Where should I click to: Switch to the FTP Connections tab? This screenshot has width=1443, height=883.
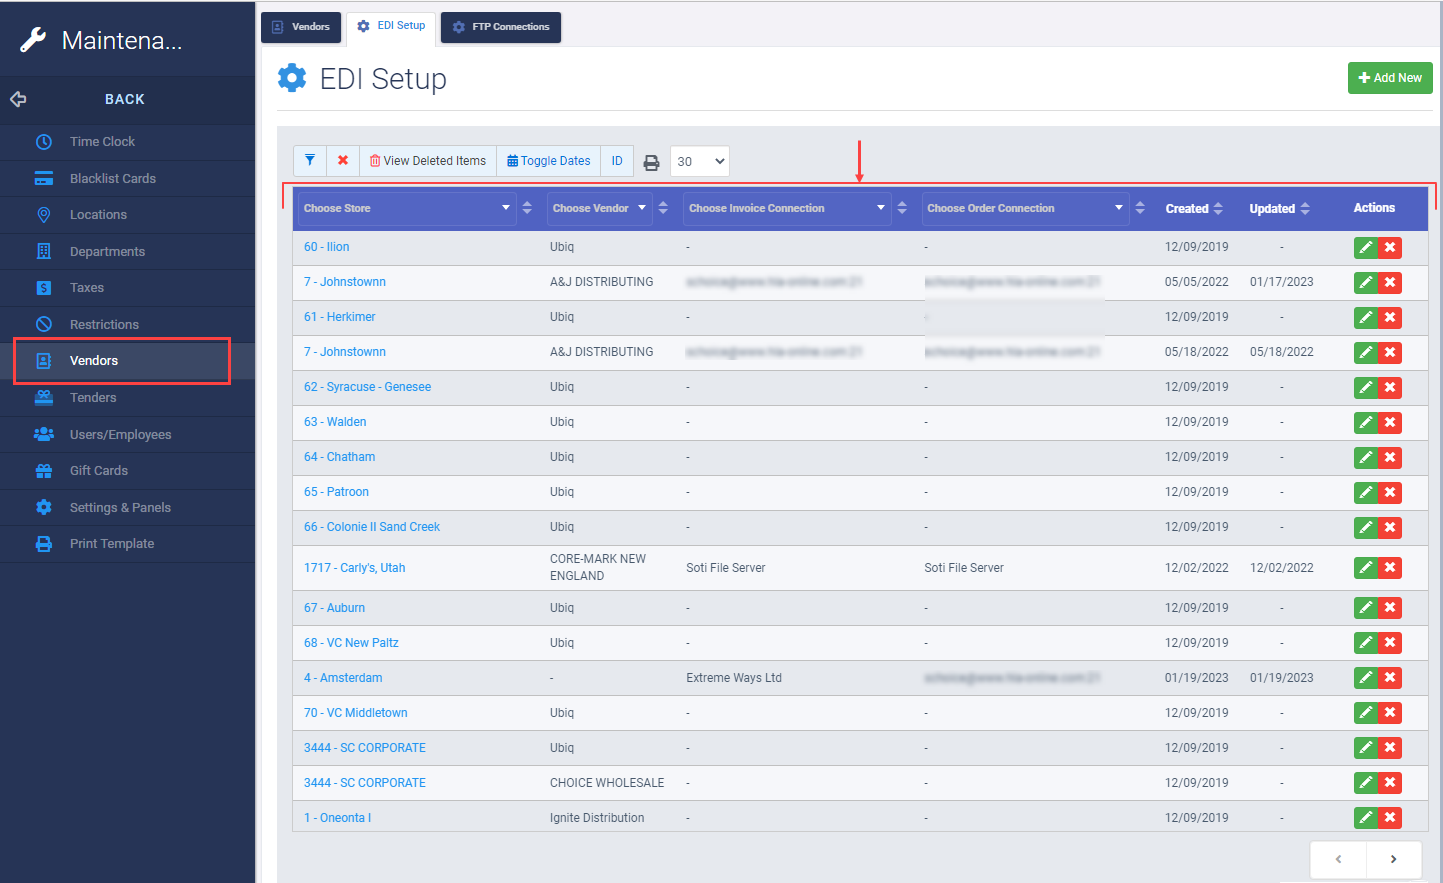500,27
